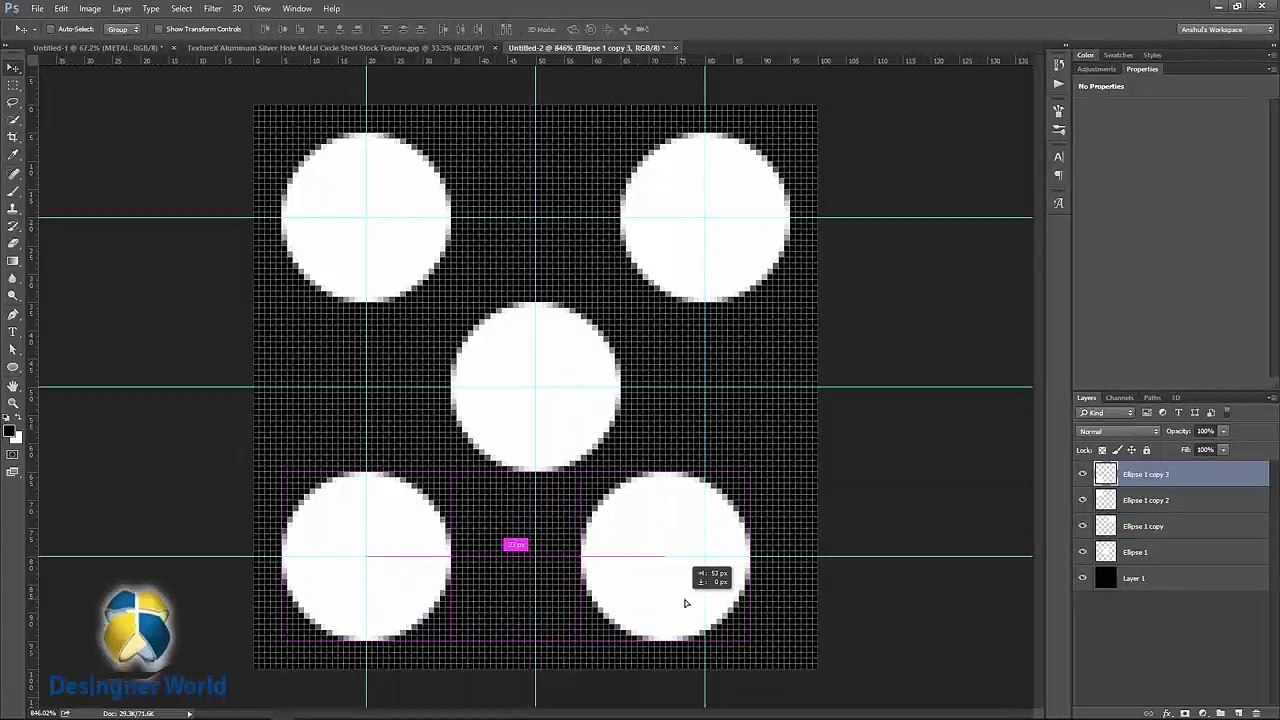Open the Opacity slider dropdown arrow
Screen dimensions: 1280x720
(x=1223, y=432)
